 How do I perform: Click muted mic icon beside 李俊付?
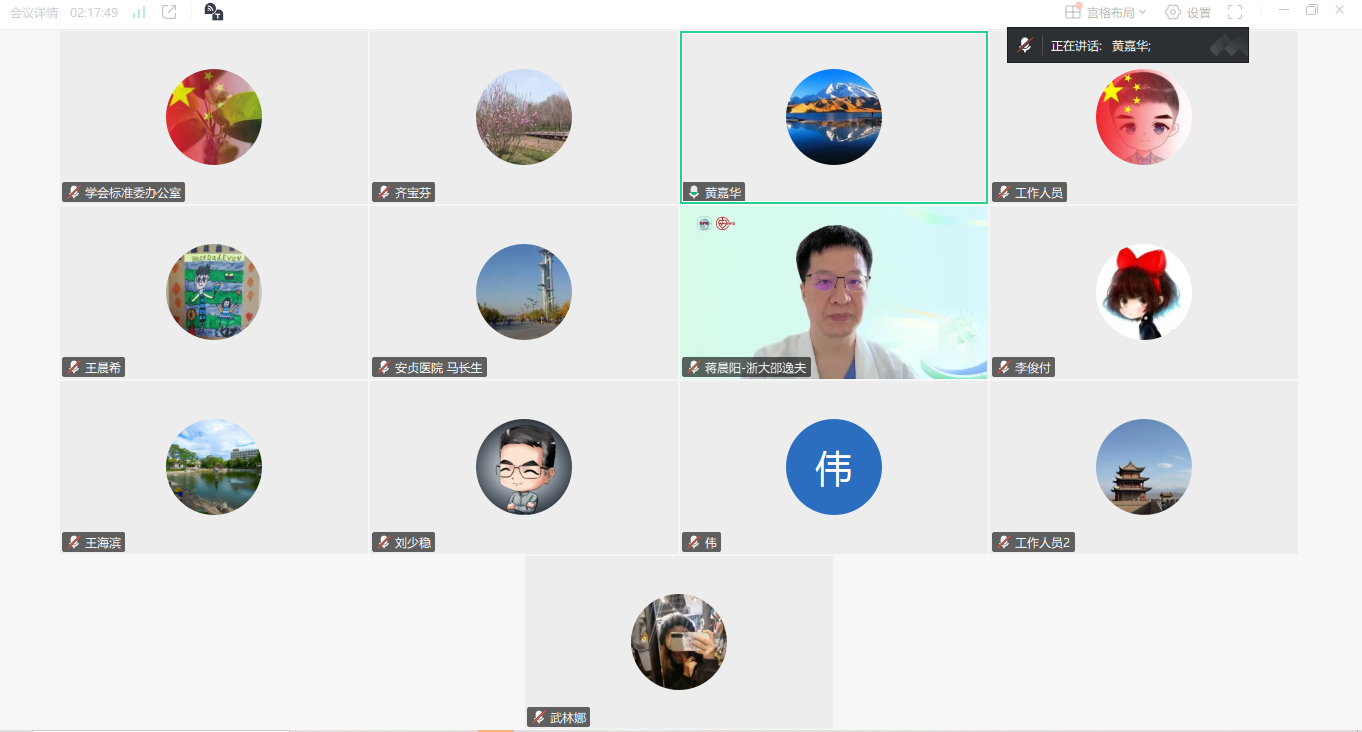1004,368
